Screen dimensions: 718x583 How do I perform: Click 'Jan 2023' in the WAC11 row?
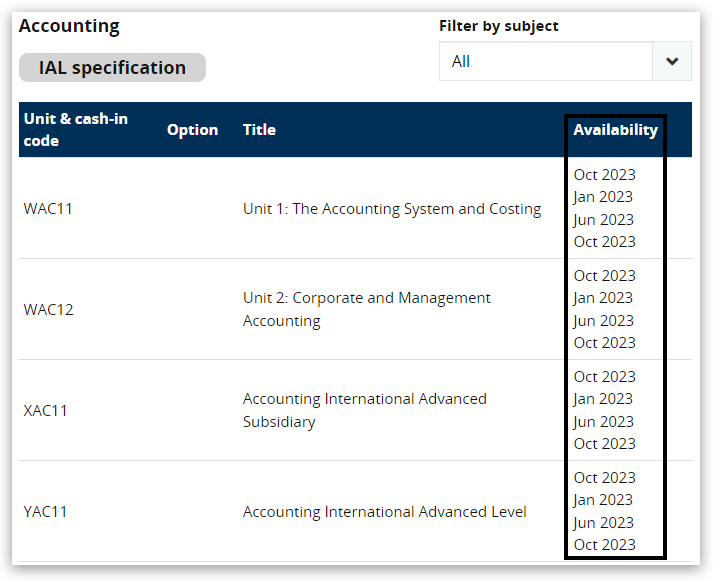pyautogui.click(x=603, y=197)
